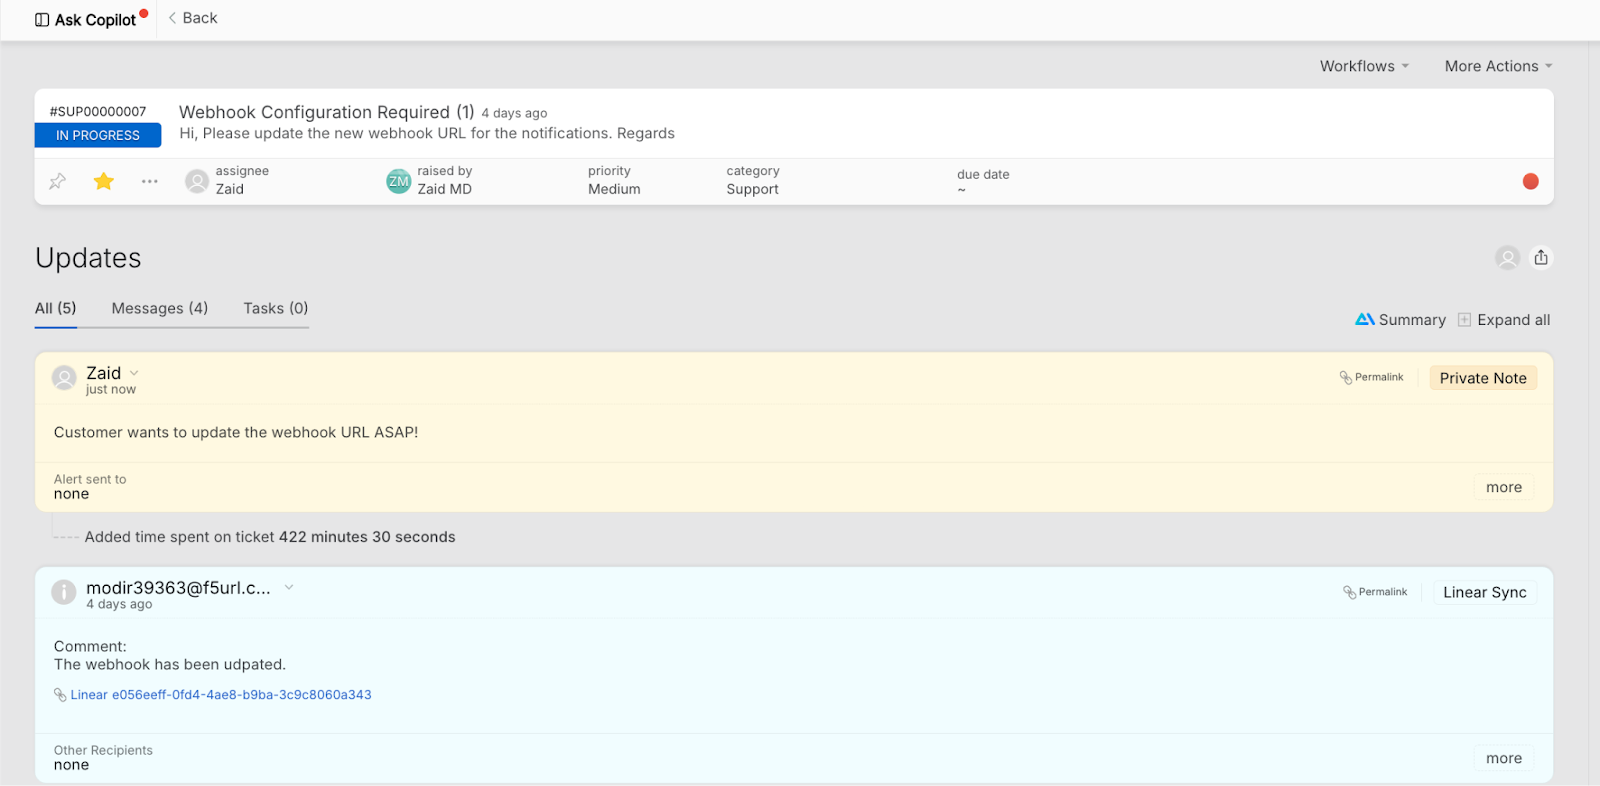Toggle the yellow star favorite icon
1600x786 pixels.
[x=104, y=181]
